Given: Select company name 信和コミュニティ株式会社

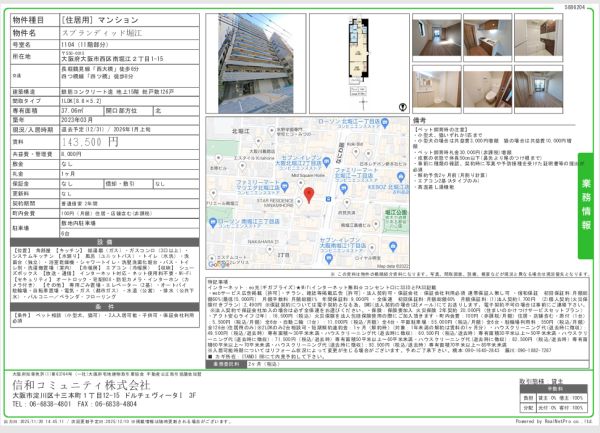Looking at the screenshot, I should [x=81, y=384].
